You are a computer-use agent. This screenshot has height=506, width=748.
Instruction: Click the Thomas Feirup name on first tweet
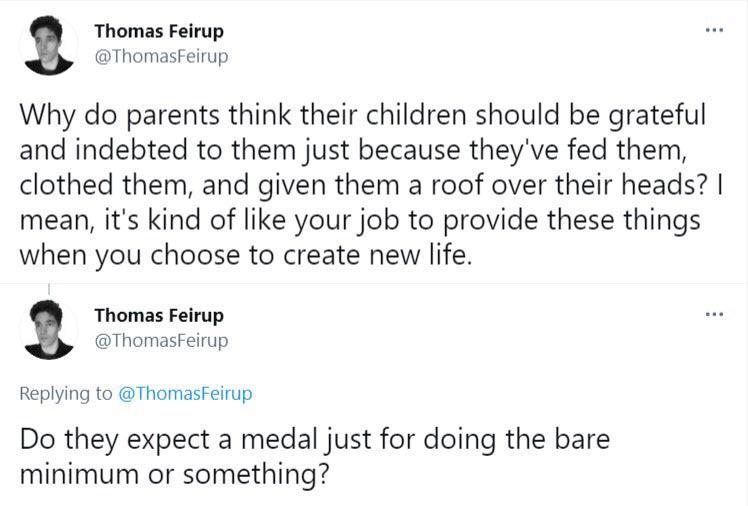tap(159, 32)
